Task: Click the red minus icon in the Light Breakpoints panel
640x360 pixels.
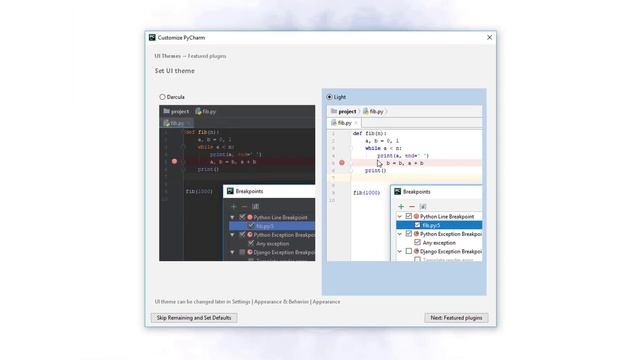Action: pyautogui.click(x=411, y=207)
